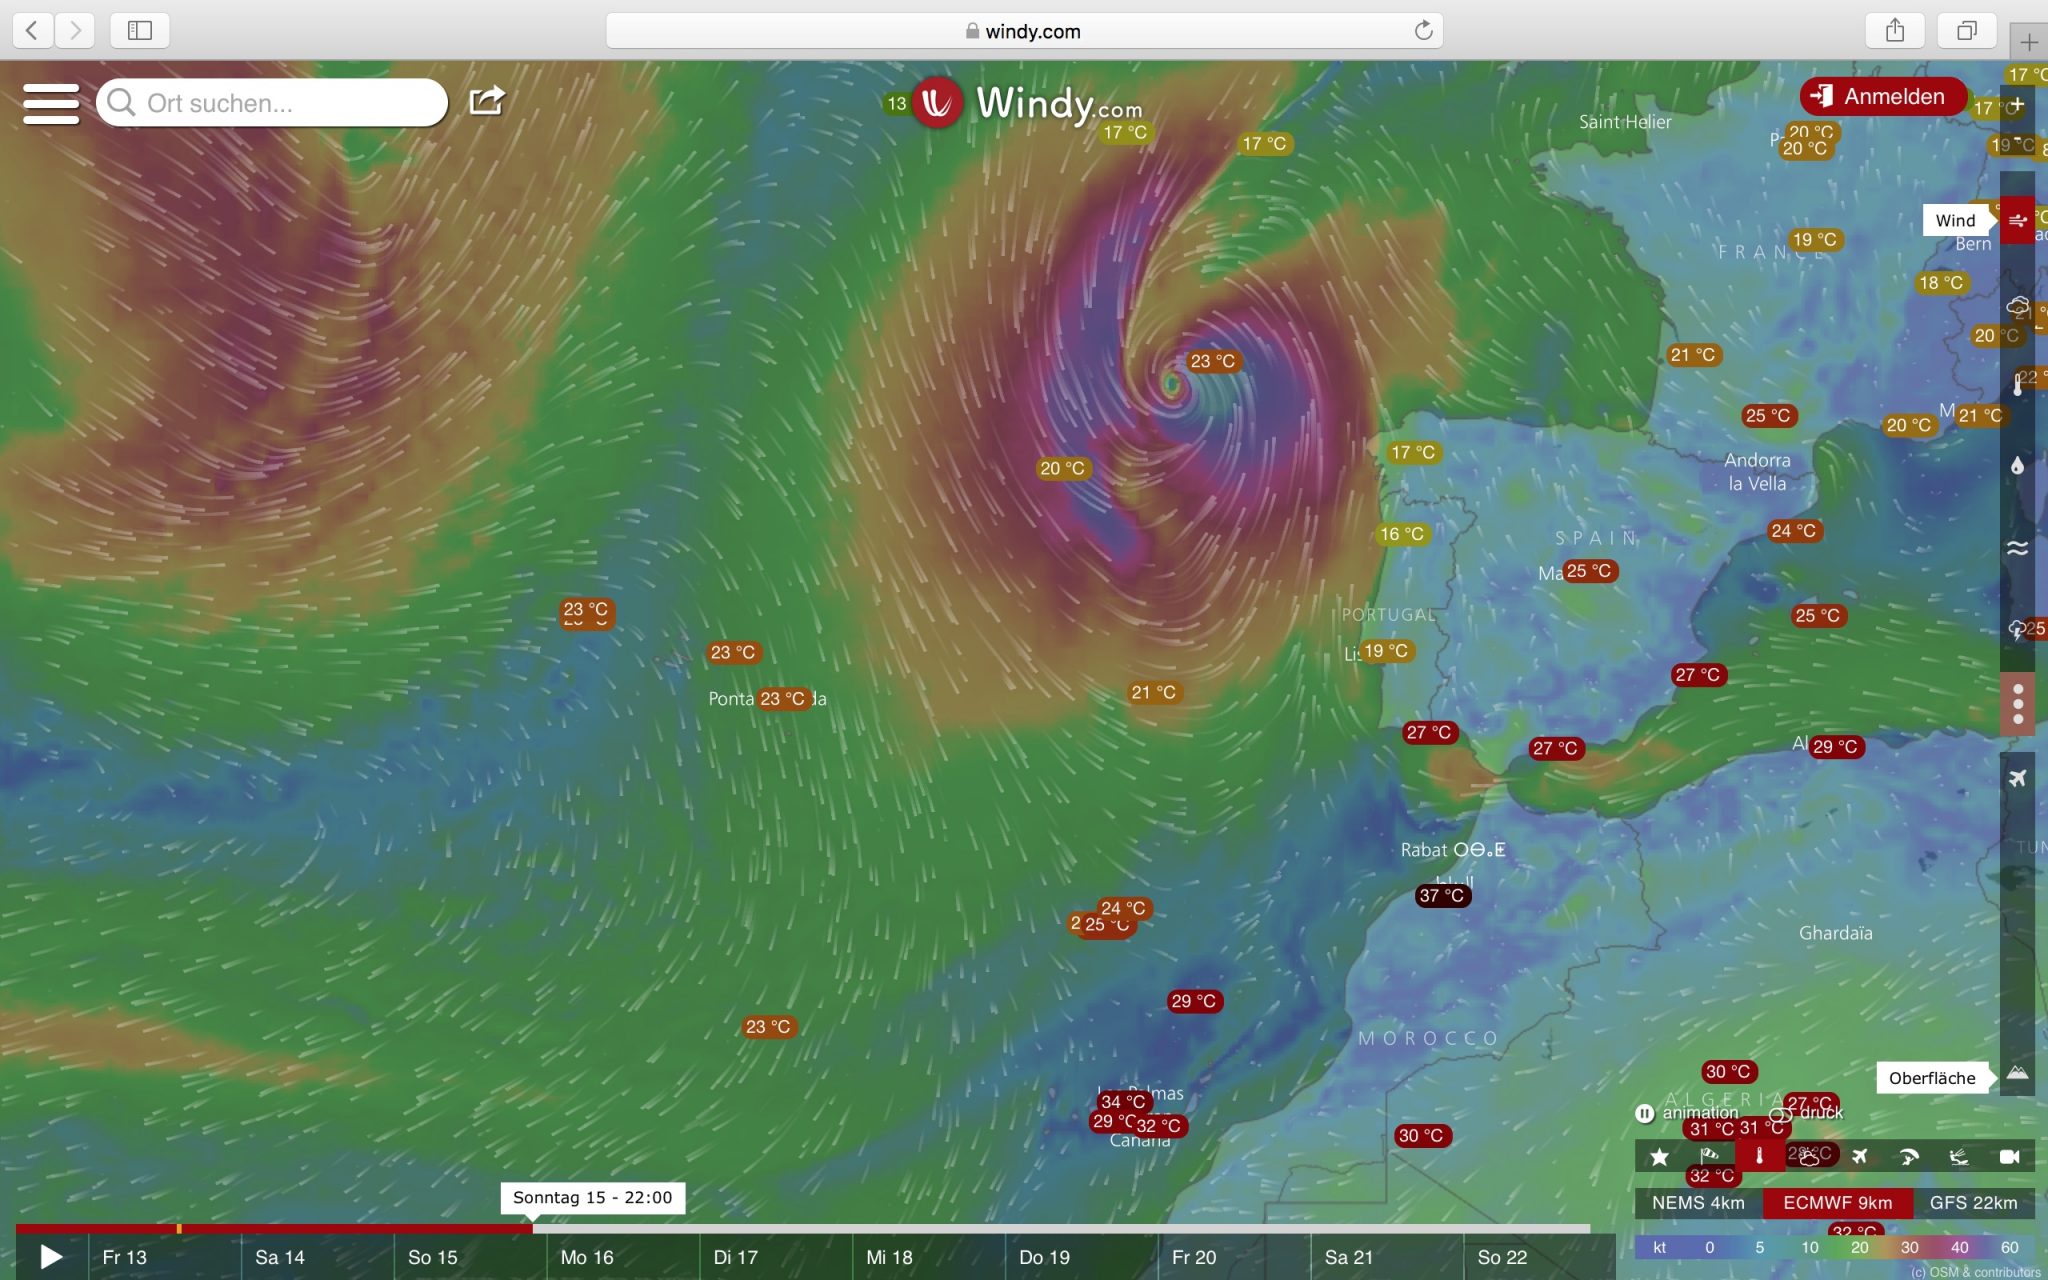Switch to the rain clouds layer
Screen dimensions: 2048x1280
click(x=2017, y=306)
